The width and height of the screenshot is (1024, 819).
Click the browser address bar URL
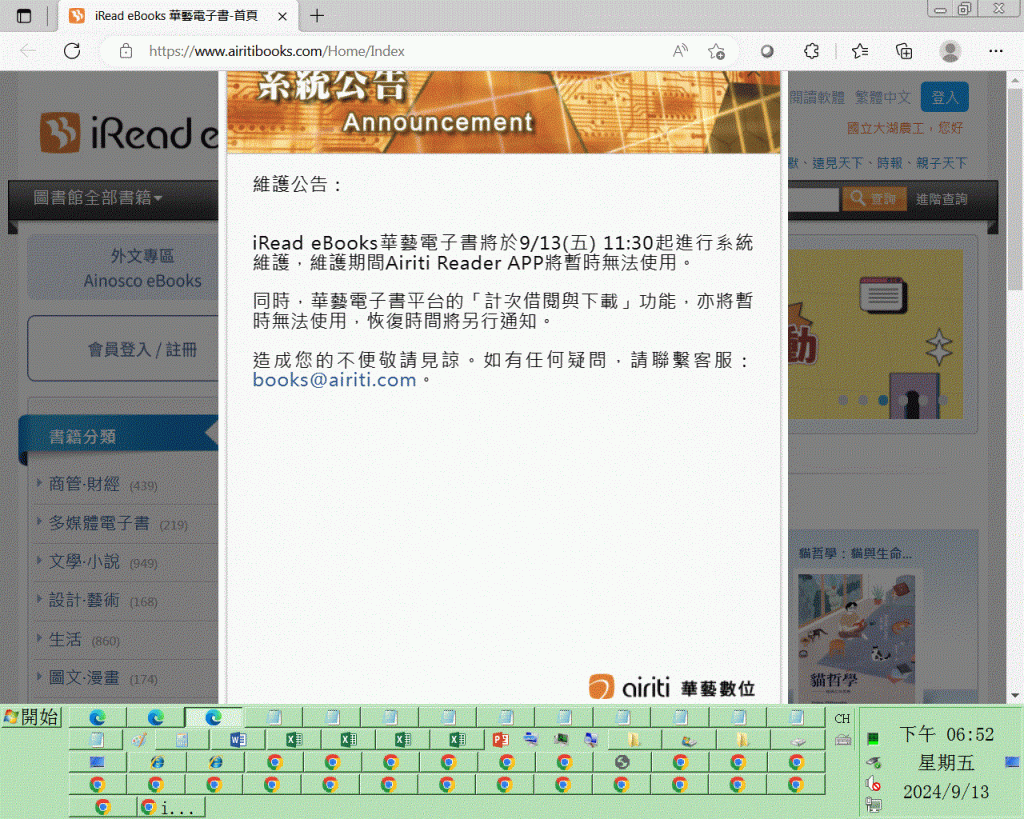(276, 51)
